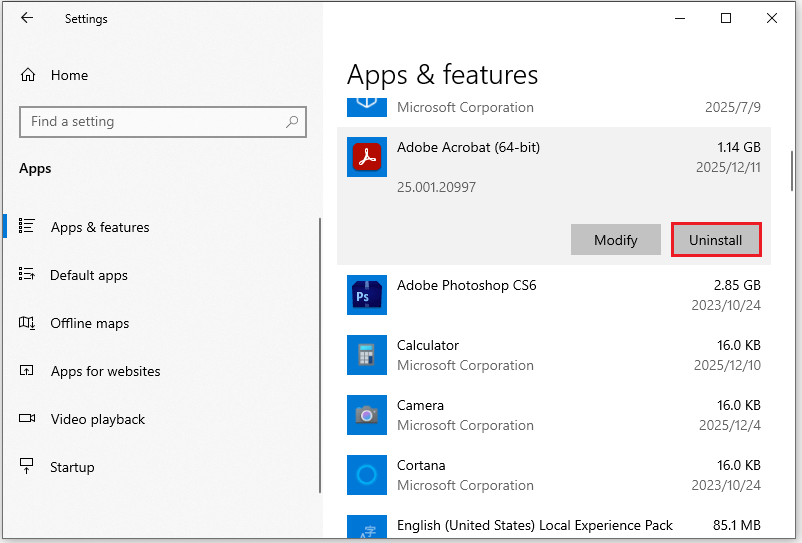This screenshot has height=543, width=802.
Task: Click the Apps section header in sidebar
Action: point(35,168)
